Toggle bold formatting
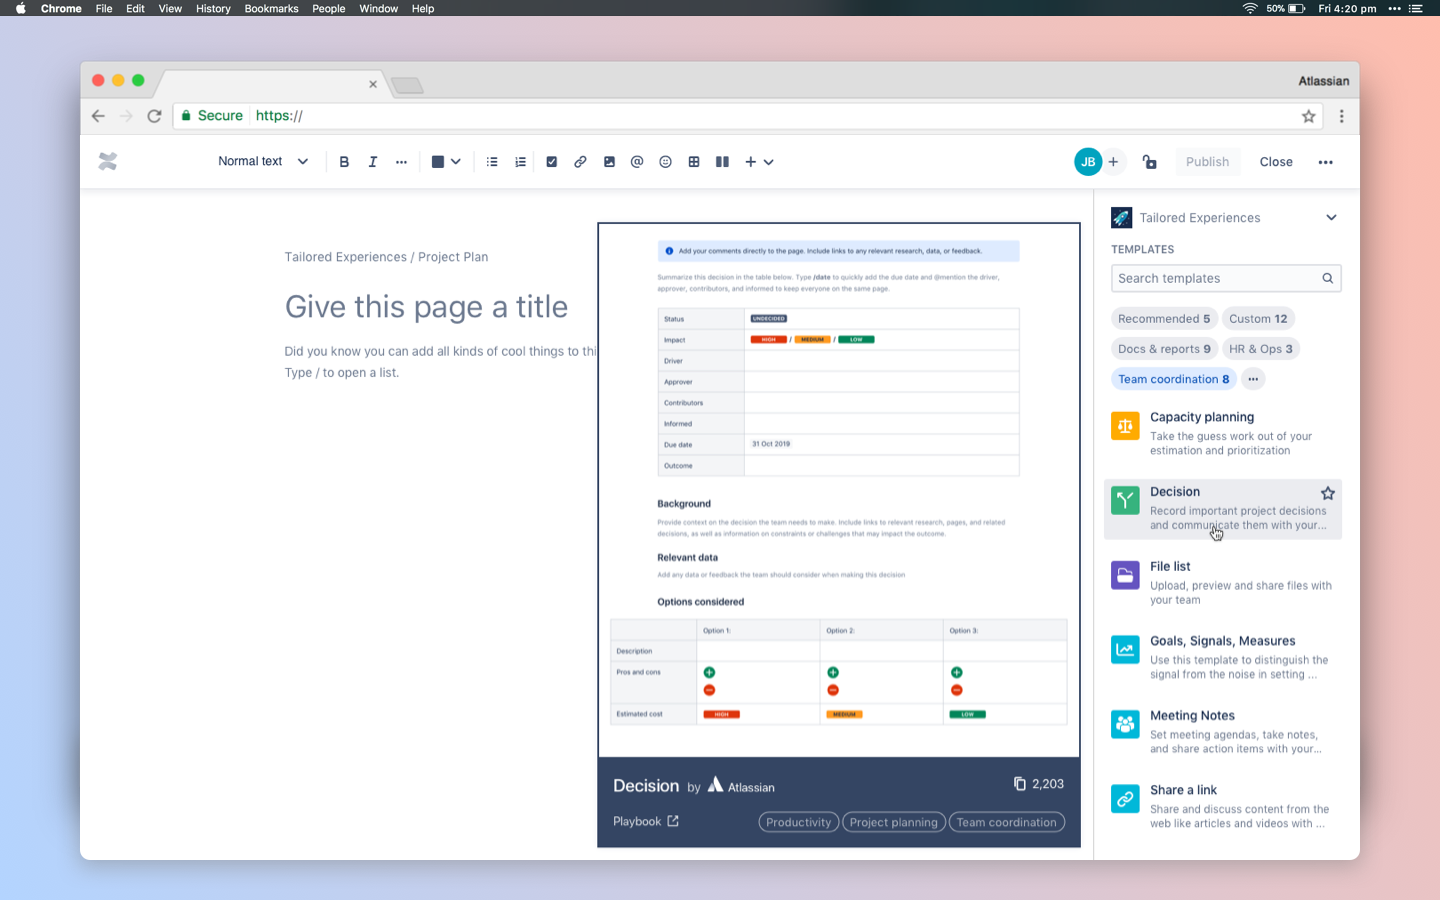The width and height of the screenshot is (1440, 900). [344, 162]
